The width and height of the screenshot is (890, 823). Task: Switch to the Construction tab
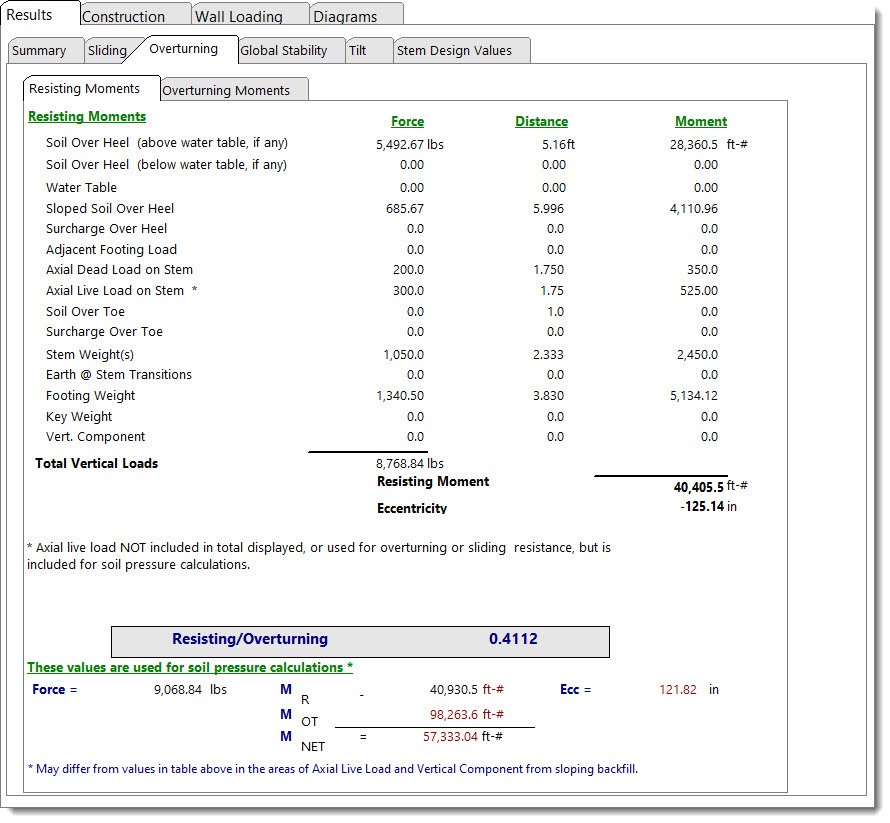123,16
